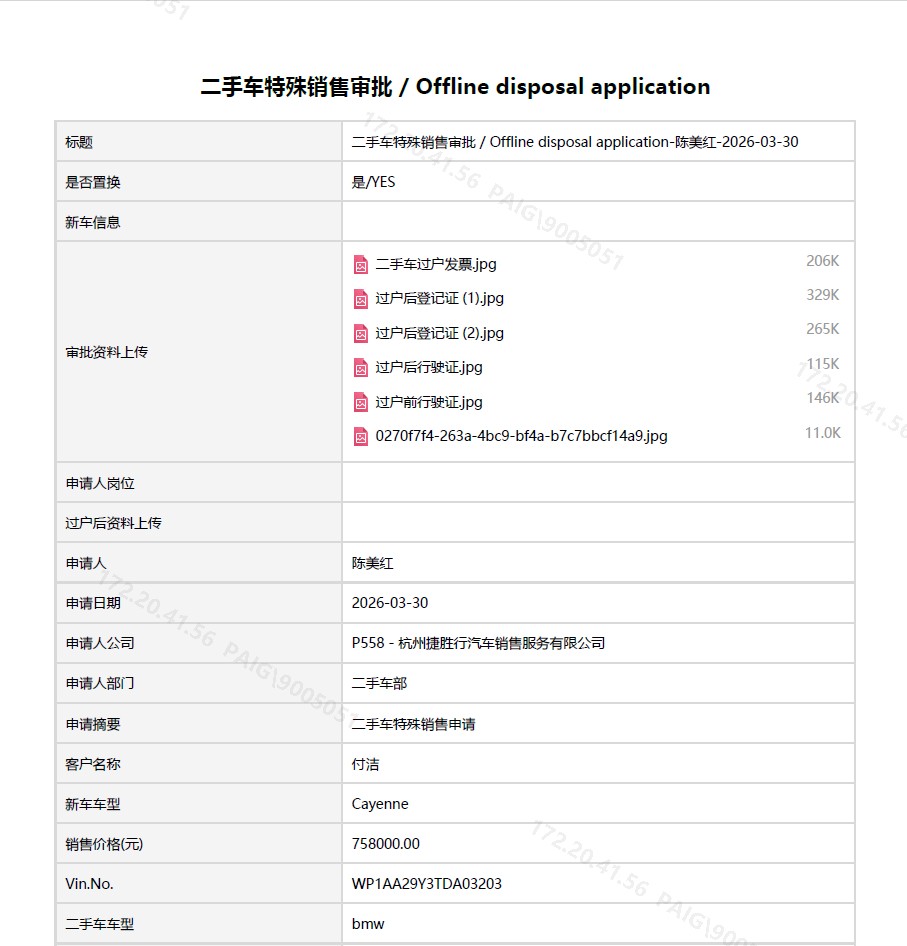Viewport: 907px width, 946px height.
Task: Click the sales price value 758000.00
Action: click(386, 844)
